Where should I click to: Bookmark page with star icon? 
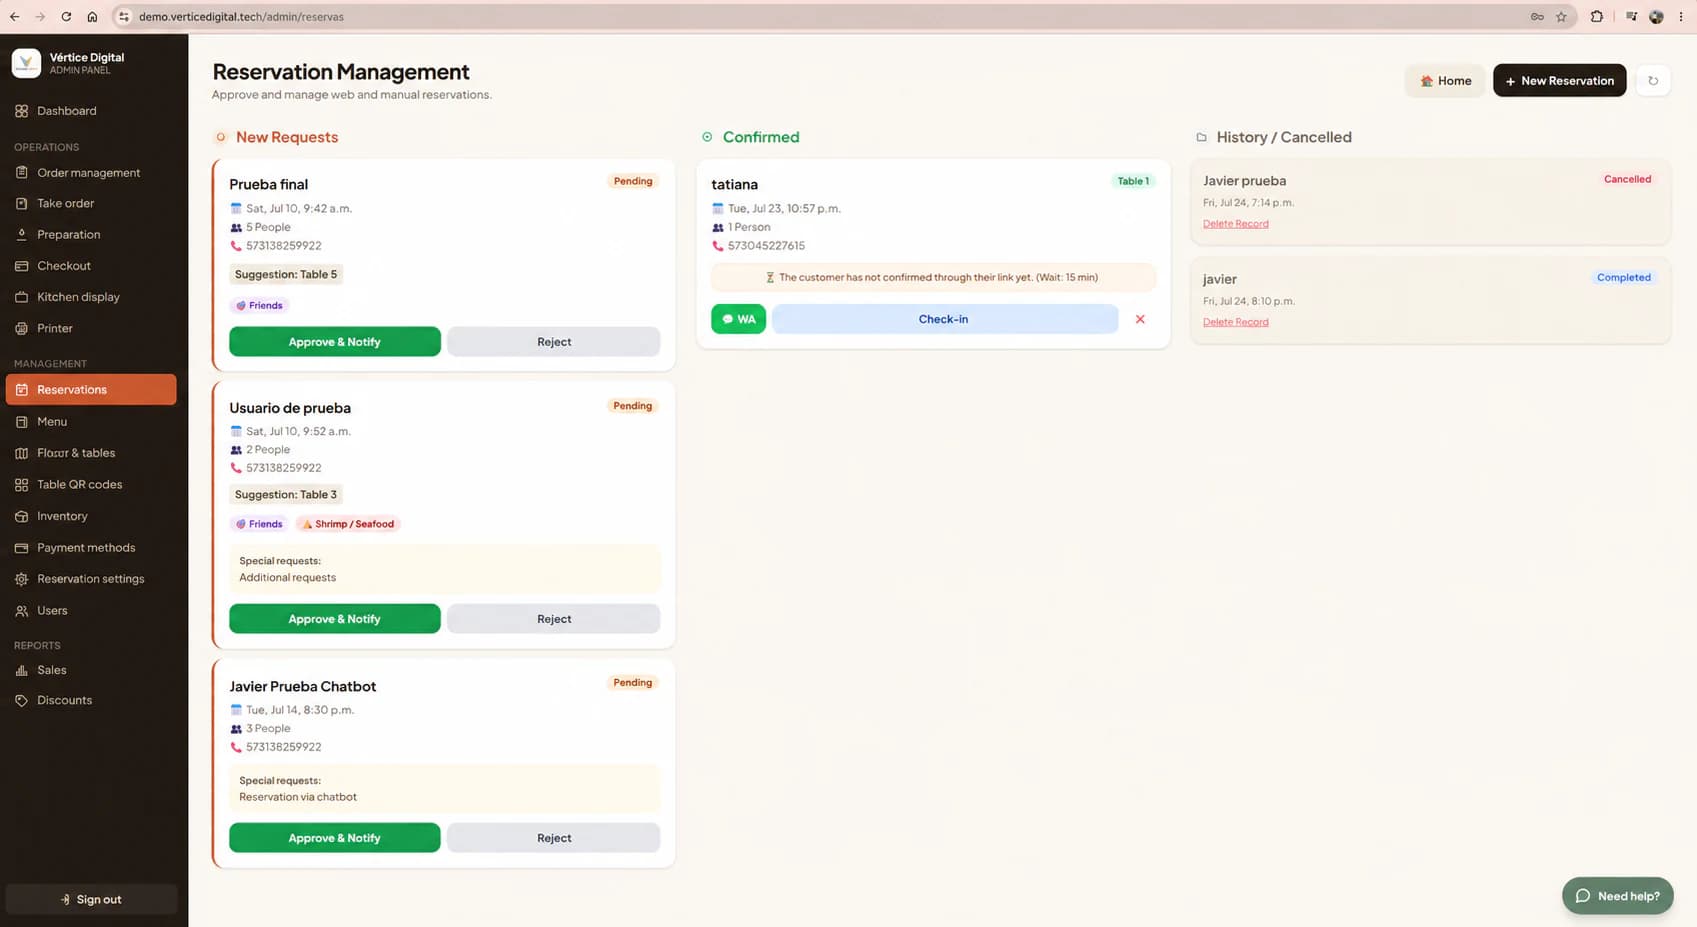1561,17
